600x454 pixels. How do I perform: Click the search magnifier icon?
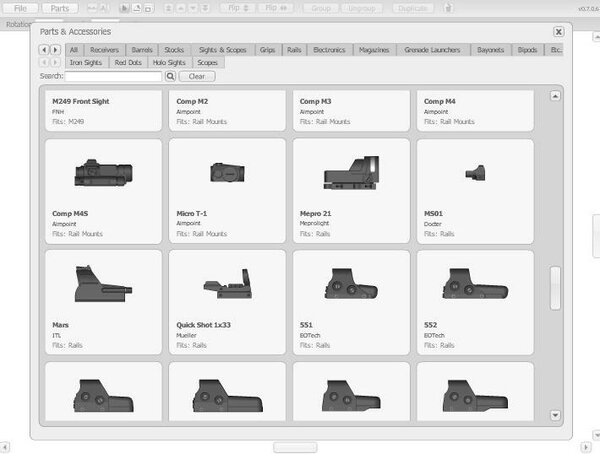(x=171, y=76)
